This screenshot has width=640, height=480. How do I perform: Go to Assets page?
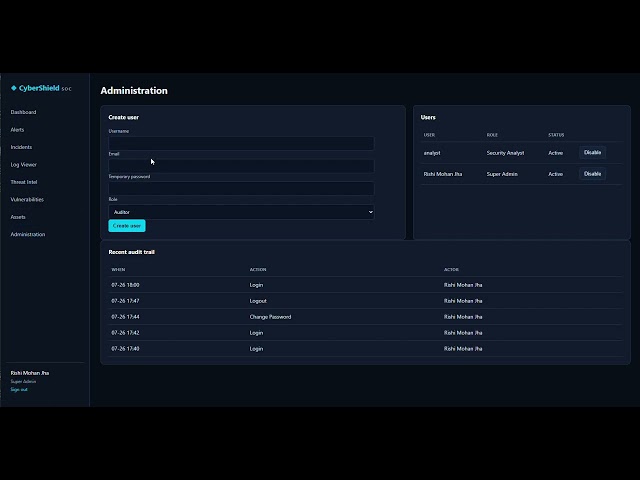click(18, 217)
